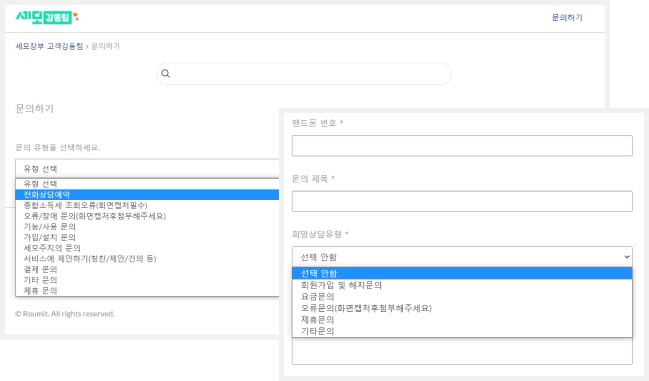This screenshot has height=381, width=649.
Task: Select 오류문의(화면캡처후첨부해주세요) option
Action: [462, 308]
